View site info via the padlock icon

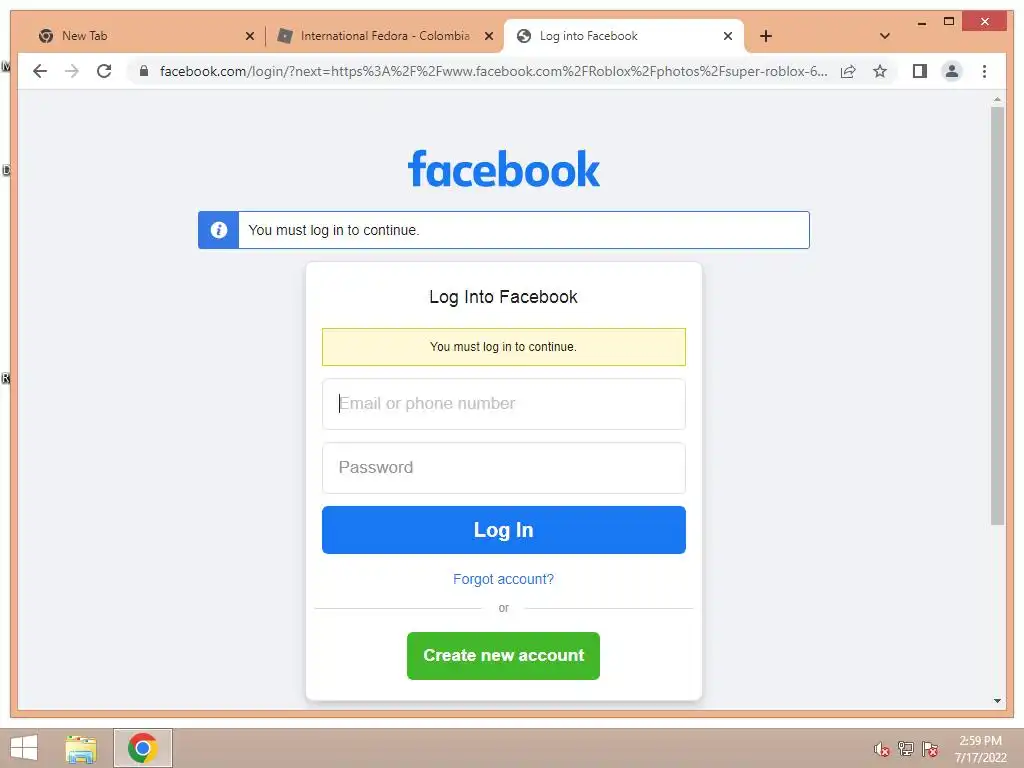click(x=144, y=71)
